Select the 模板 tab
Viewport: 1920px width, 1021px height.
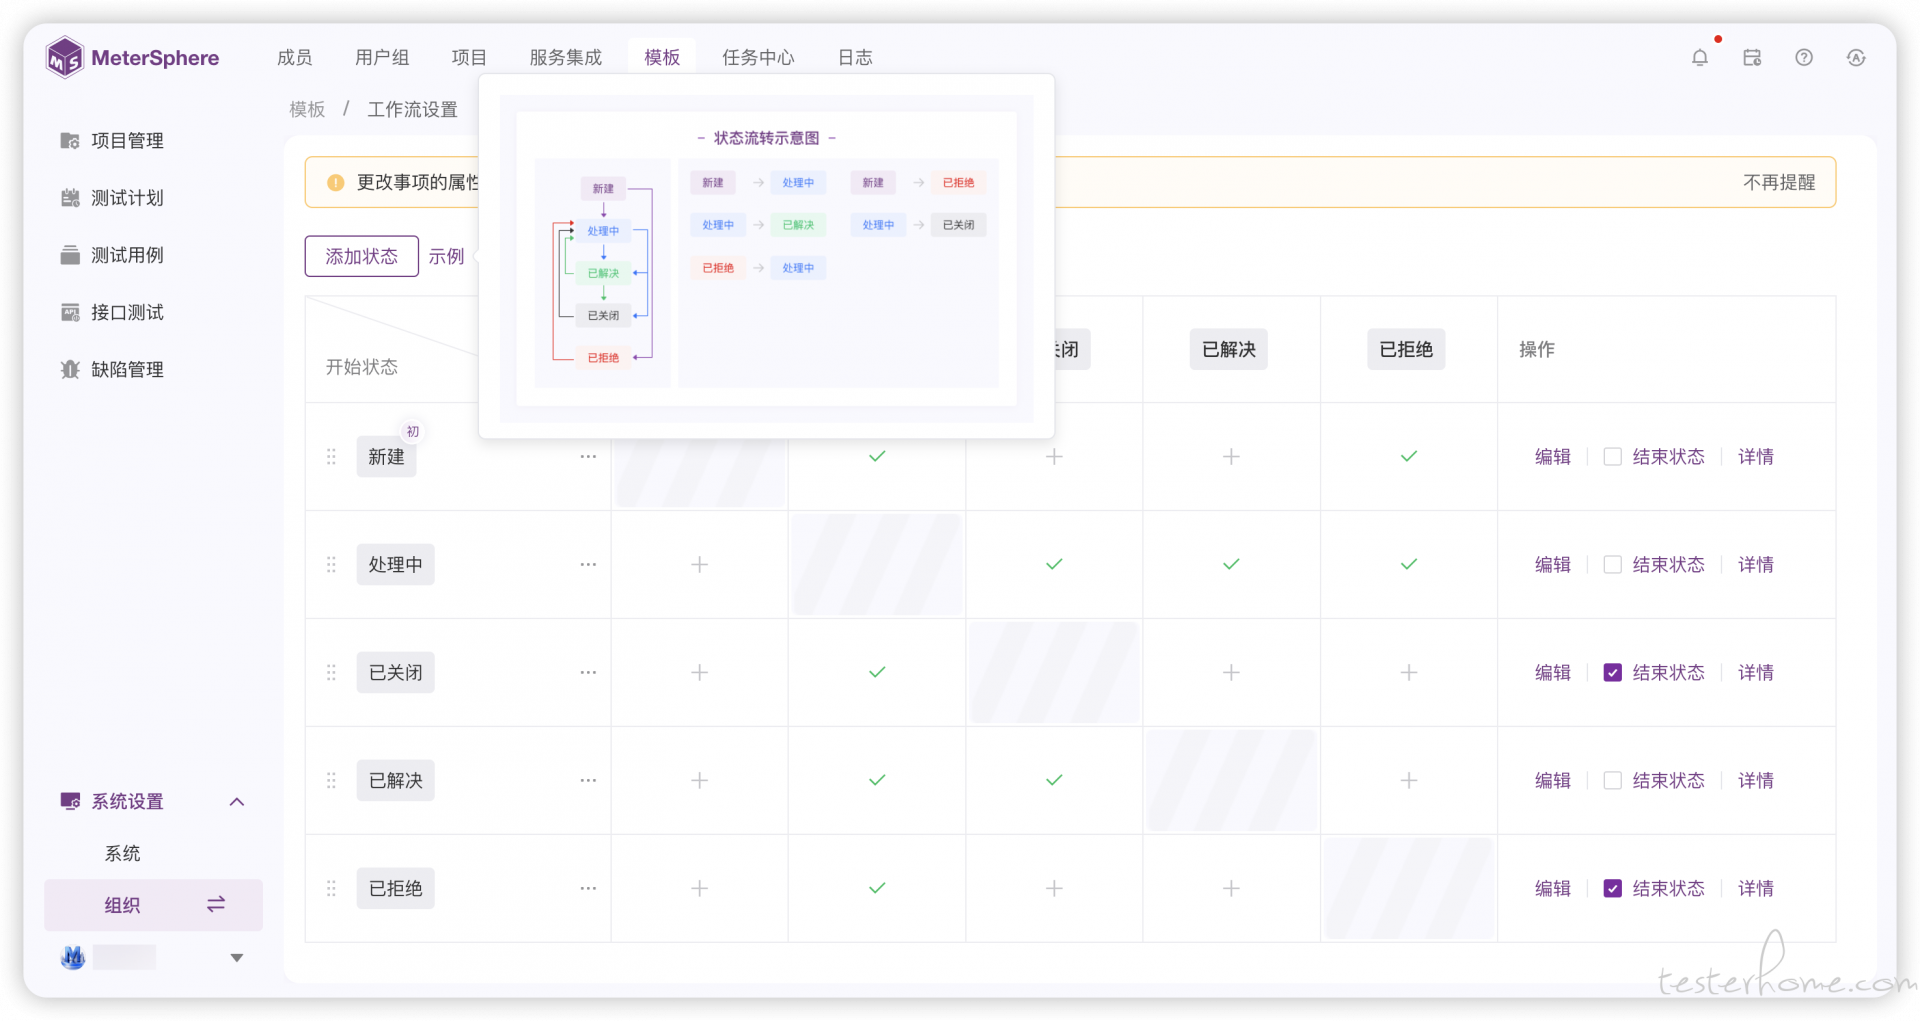[x=662, y=58]
